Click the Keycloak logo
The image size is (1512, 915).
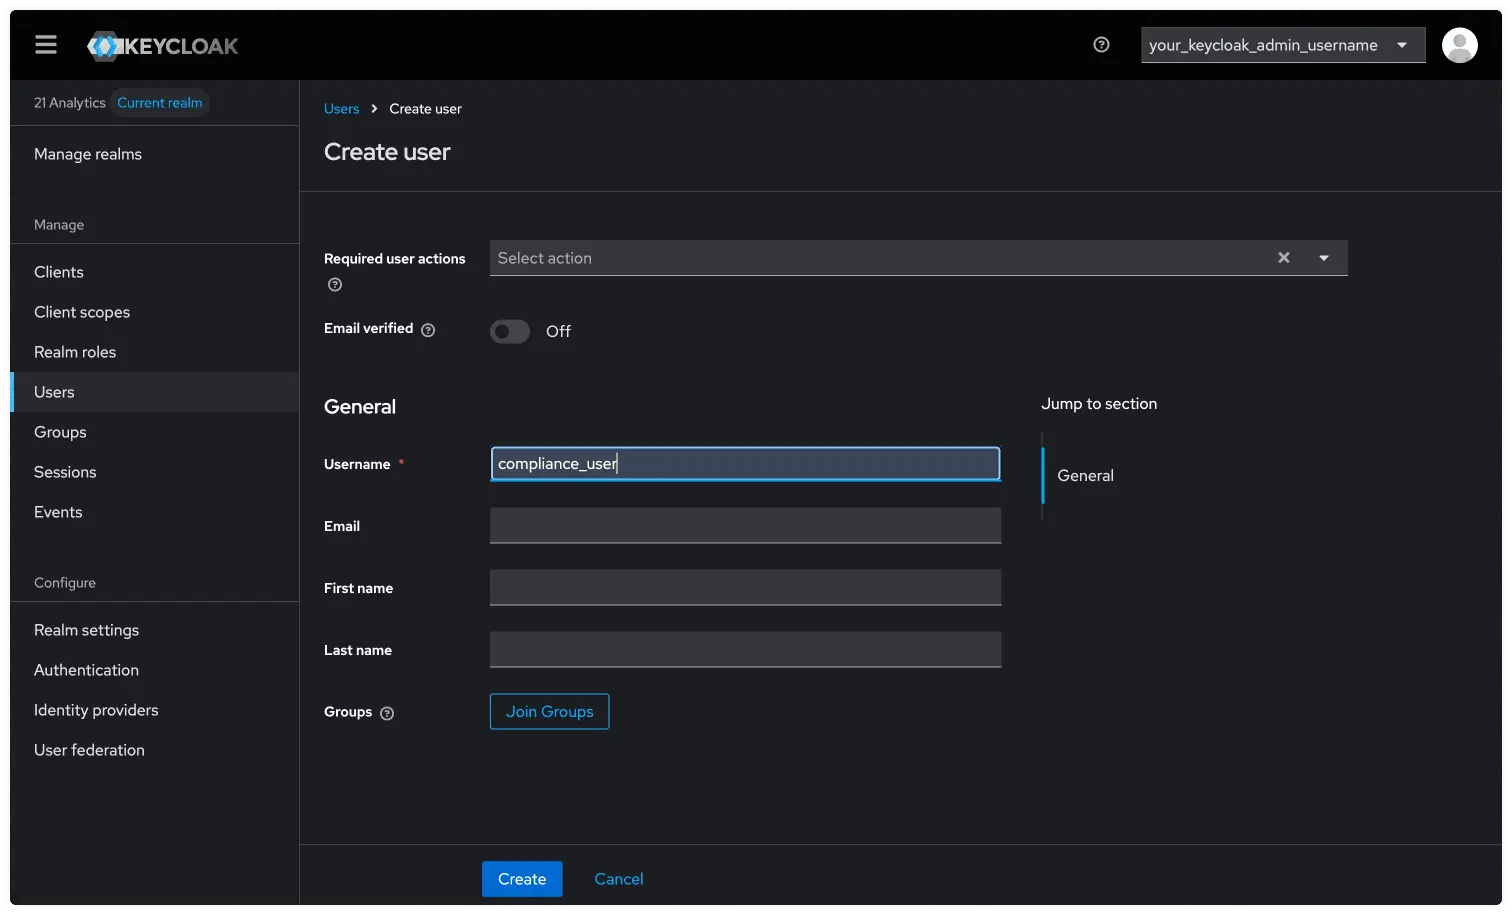162,45
